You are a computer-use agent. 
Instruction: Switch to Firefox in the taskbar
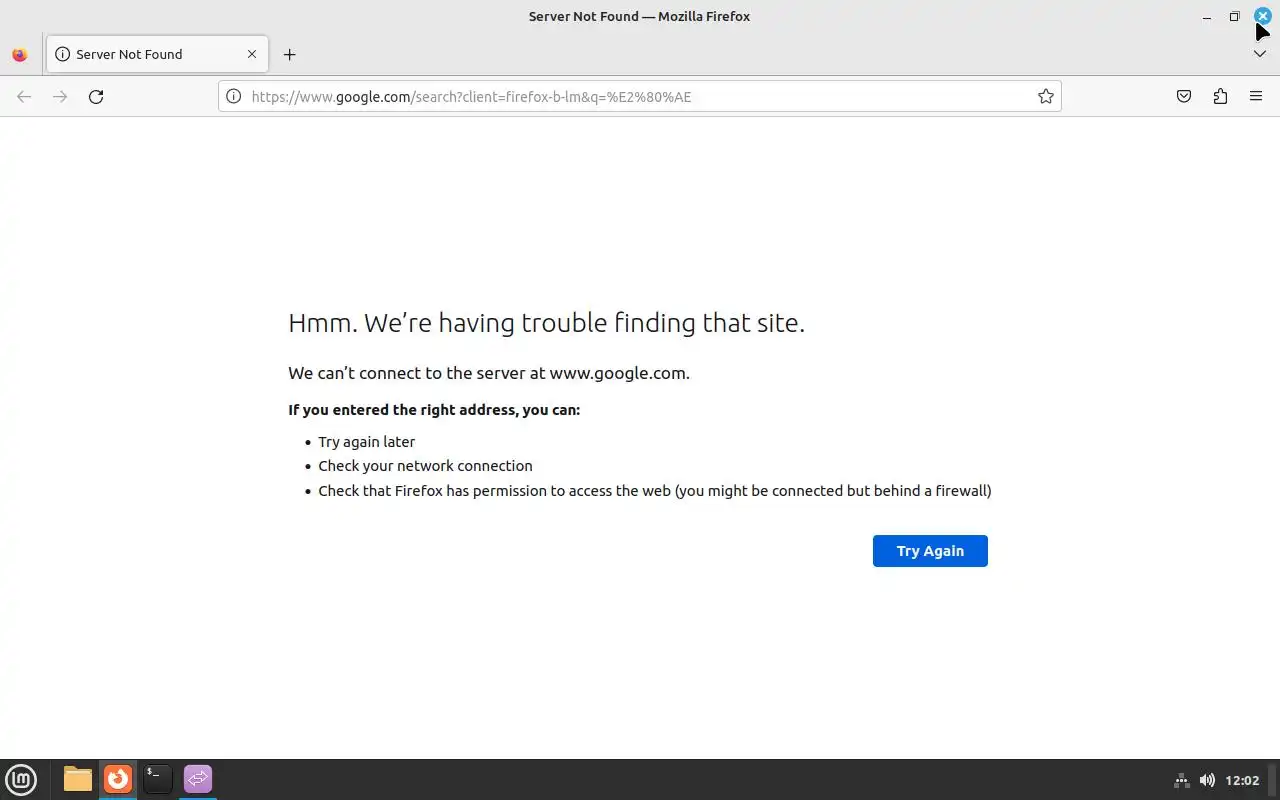pyautogui.click(x=118, y=779)
